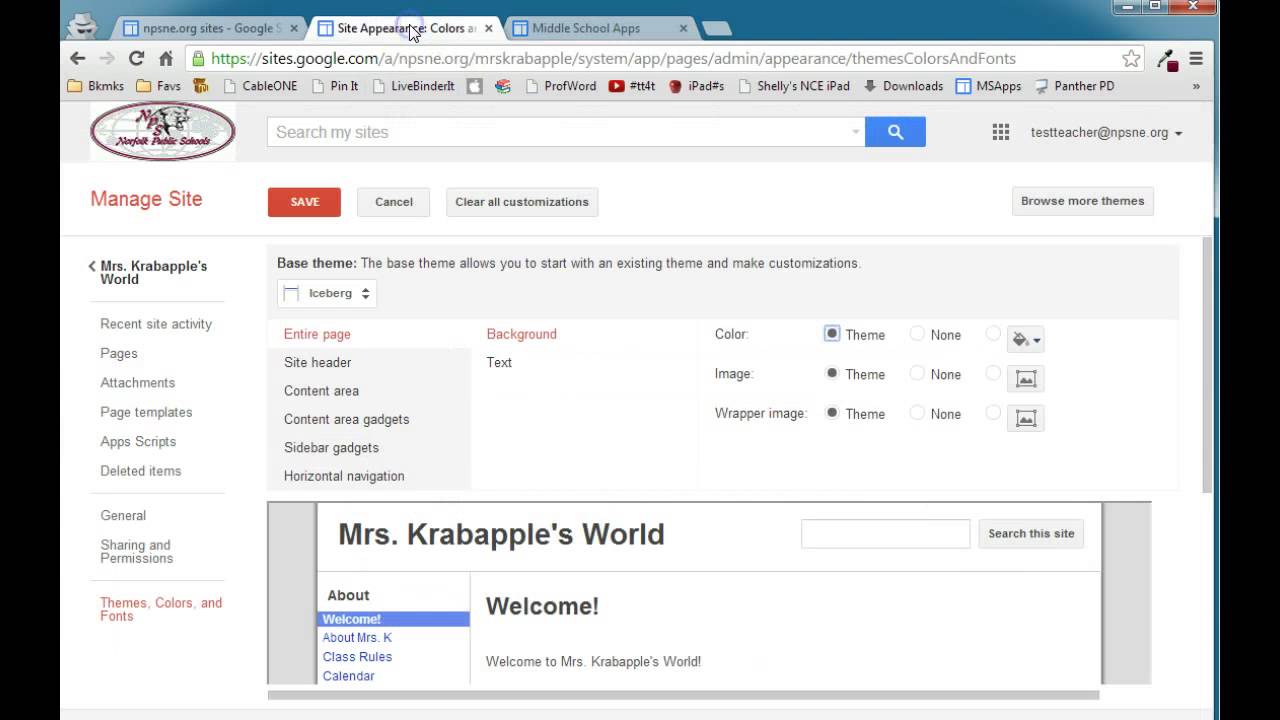Click the extension icon beside the star

coord(1167,58)
